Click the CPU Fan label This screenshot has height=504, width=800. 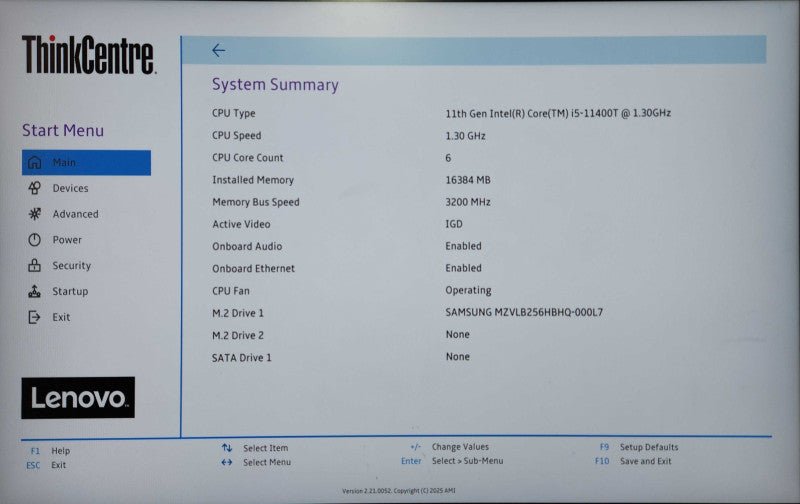[231, 291]
